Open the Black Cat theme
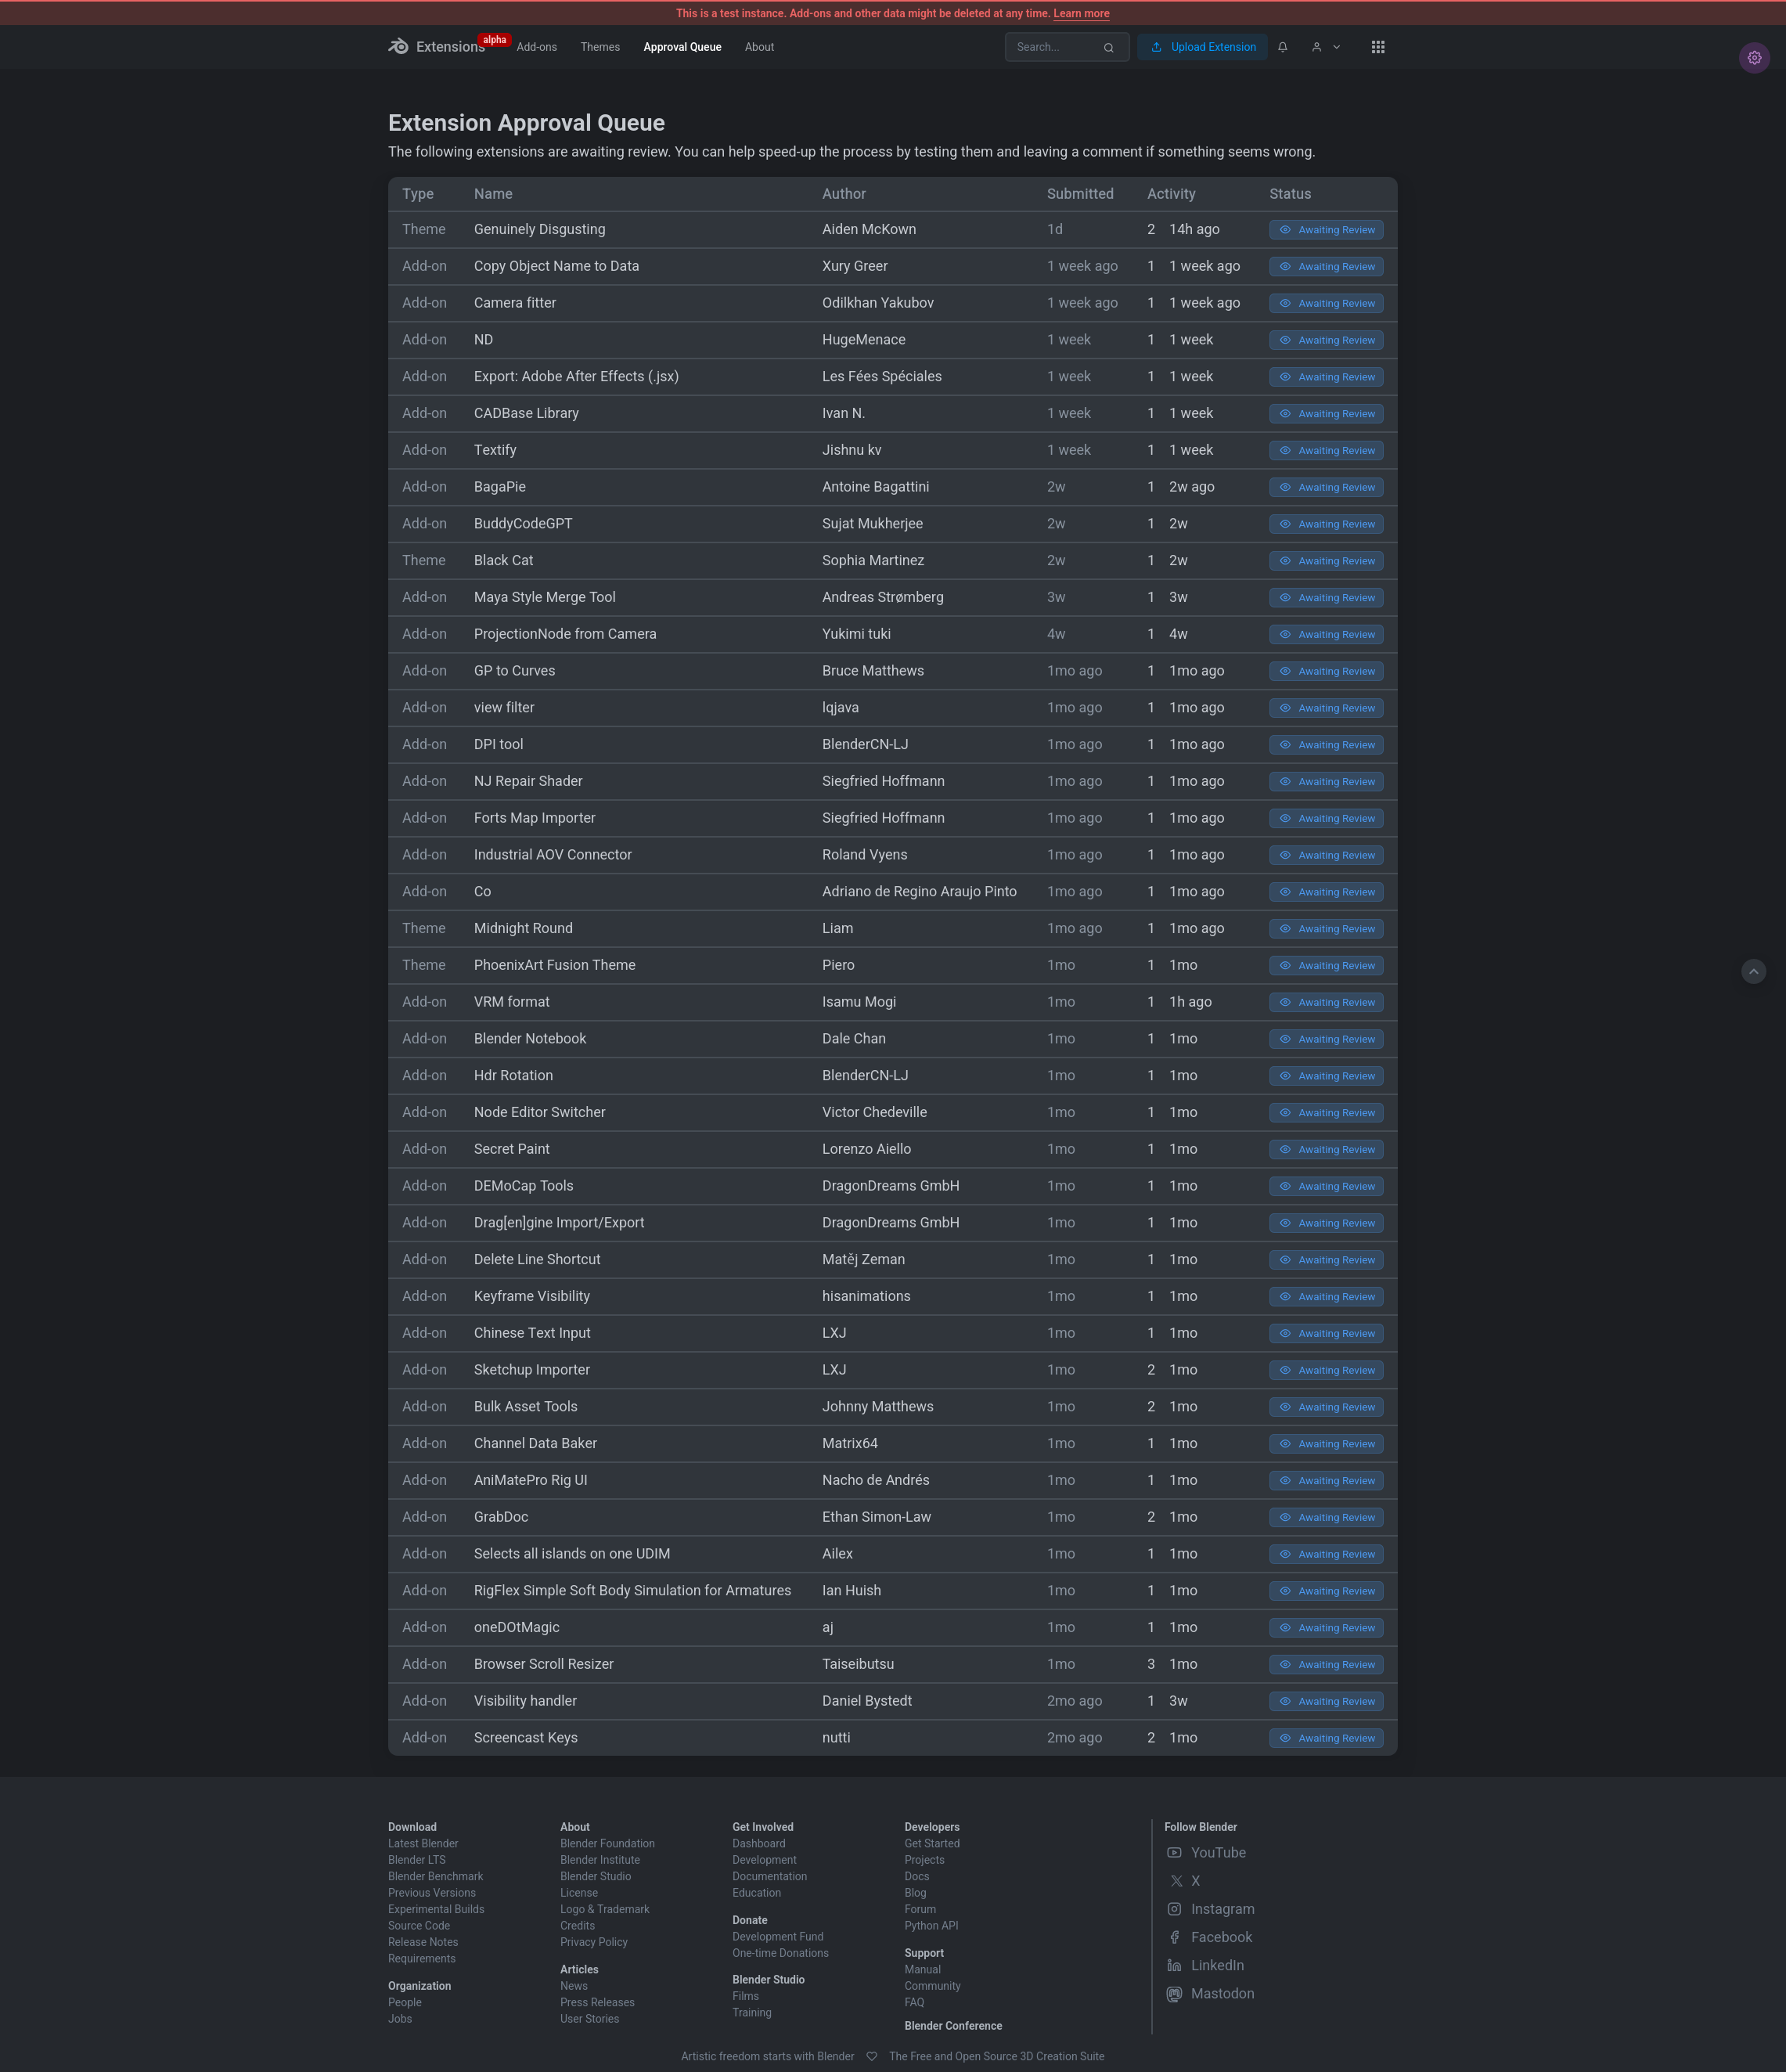 tap(503, 560)
